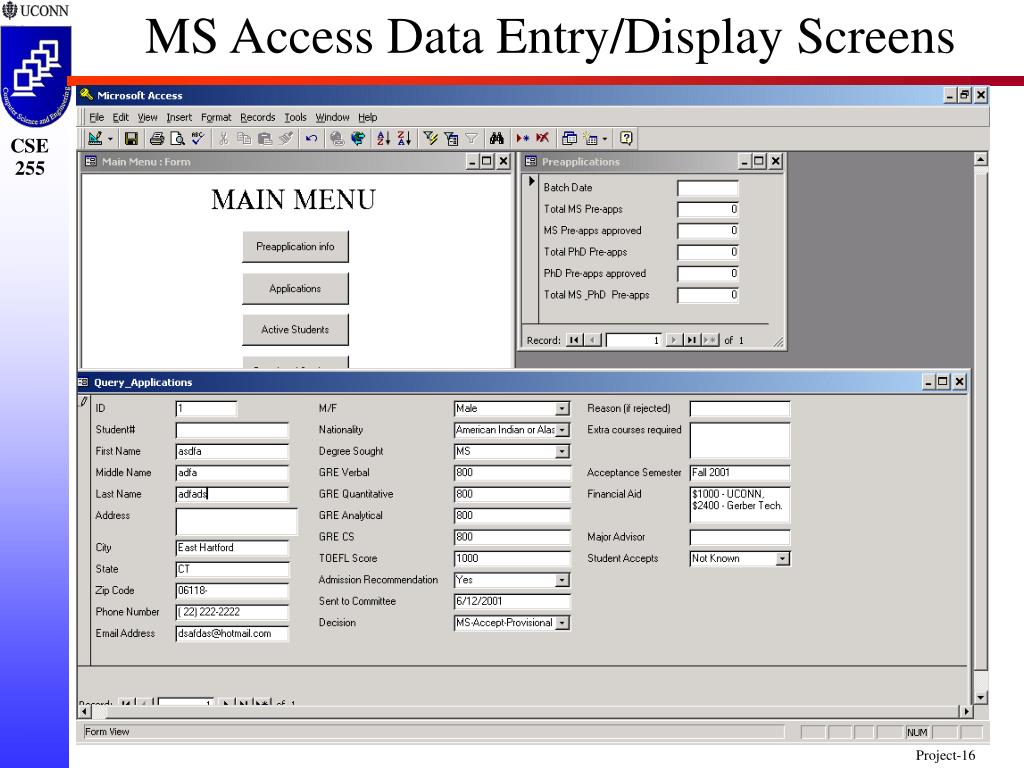Click the Web Toolbar globe icon
Viewport: 1024px width, 768px height.
point(358,138)
